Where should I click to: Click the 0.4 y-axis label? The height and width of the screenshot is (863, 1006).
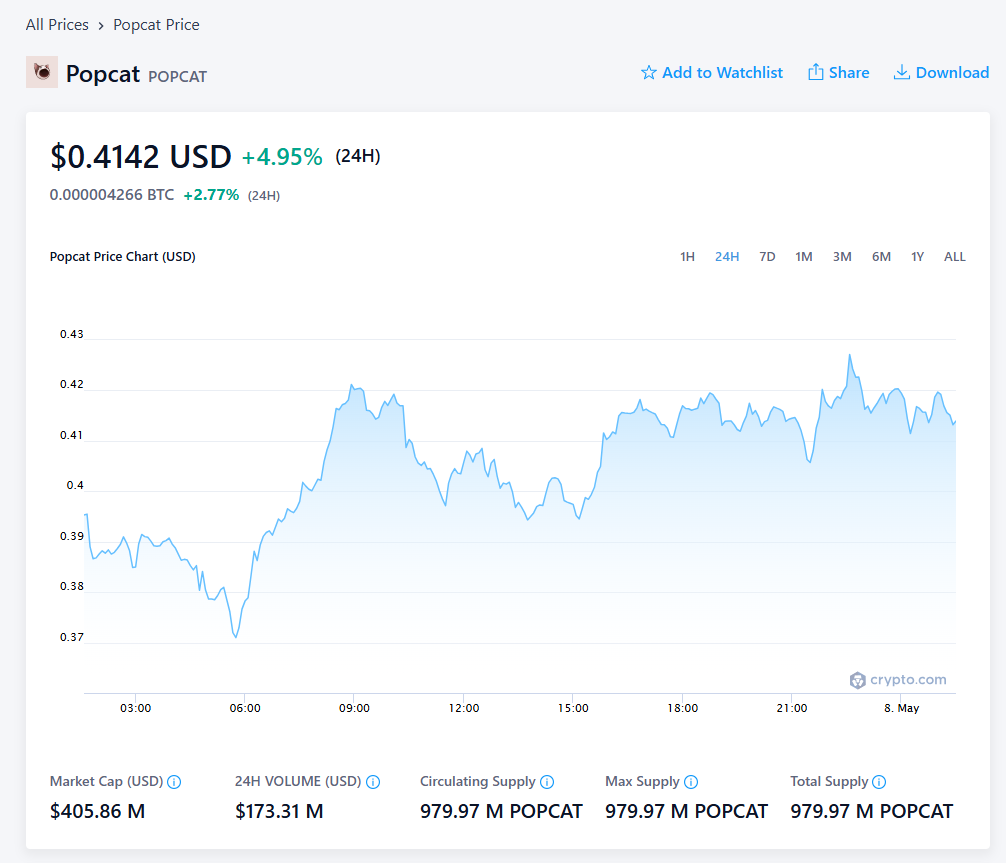click(x=75, y=486)
